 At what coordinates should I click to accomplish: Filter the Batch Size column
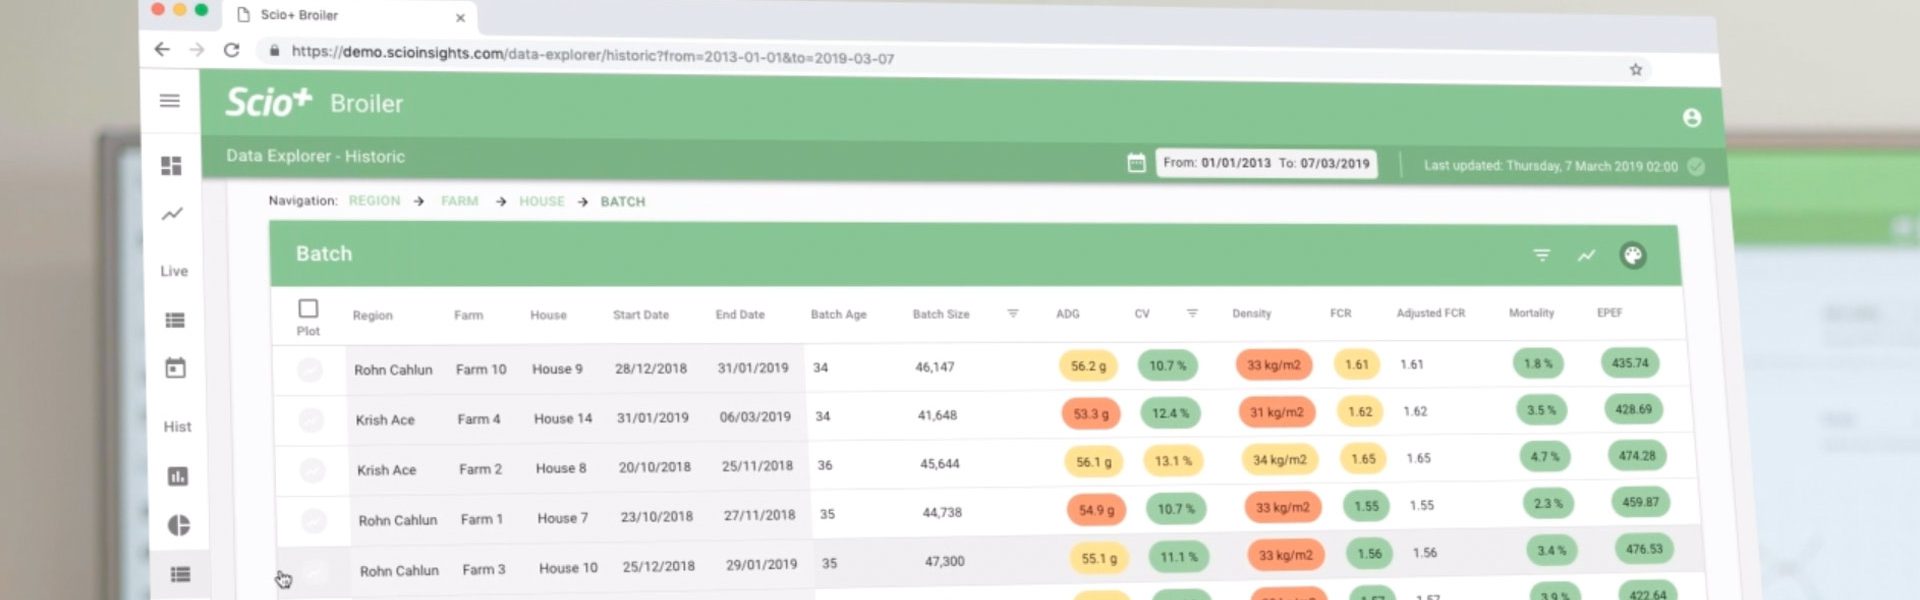point(1013,314)
